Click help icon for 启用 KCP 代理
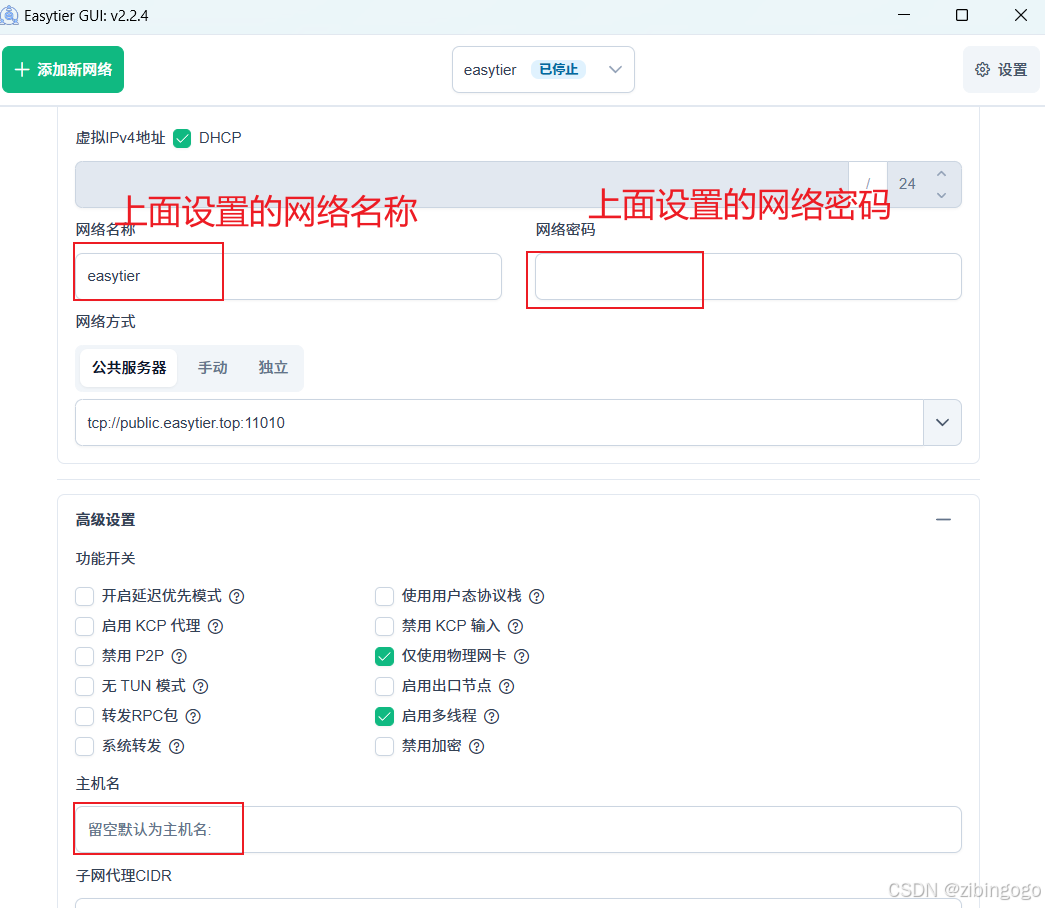The height and width of the screenshot is (908, 1045). (215, 626)
